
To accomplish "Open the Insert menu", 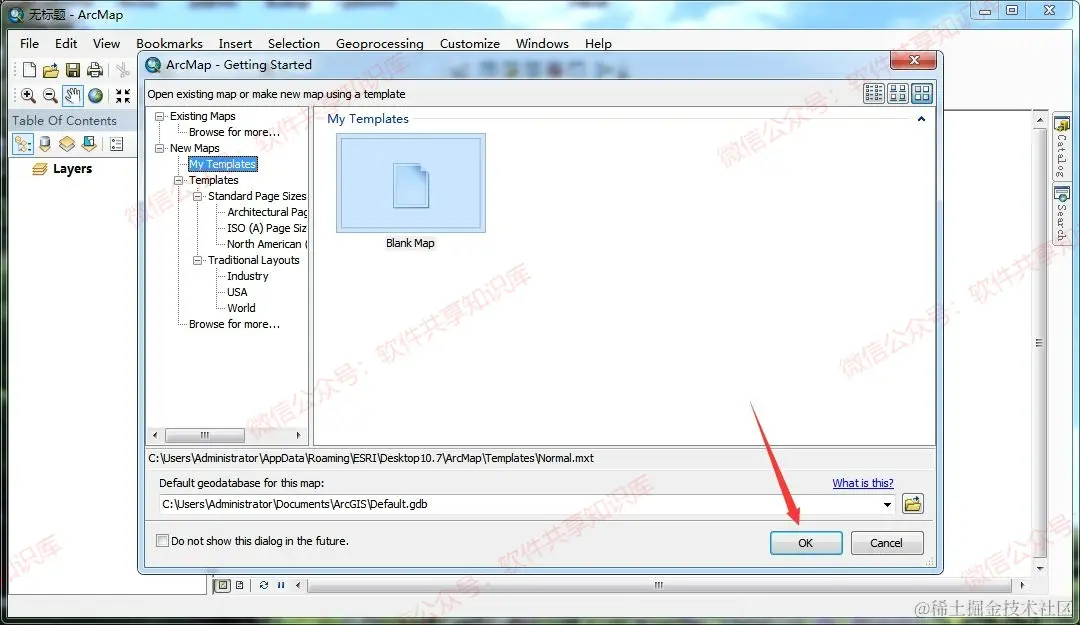I will (236, 43).
